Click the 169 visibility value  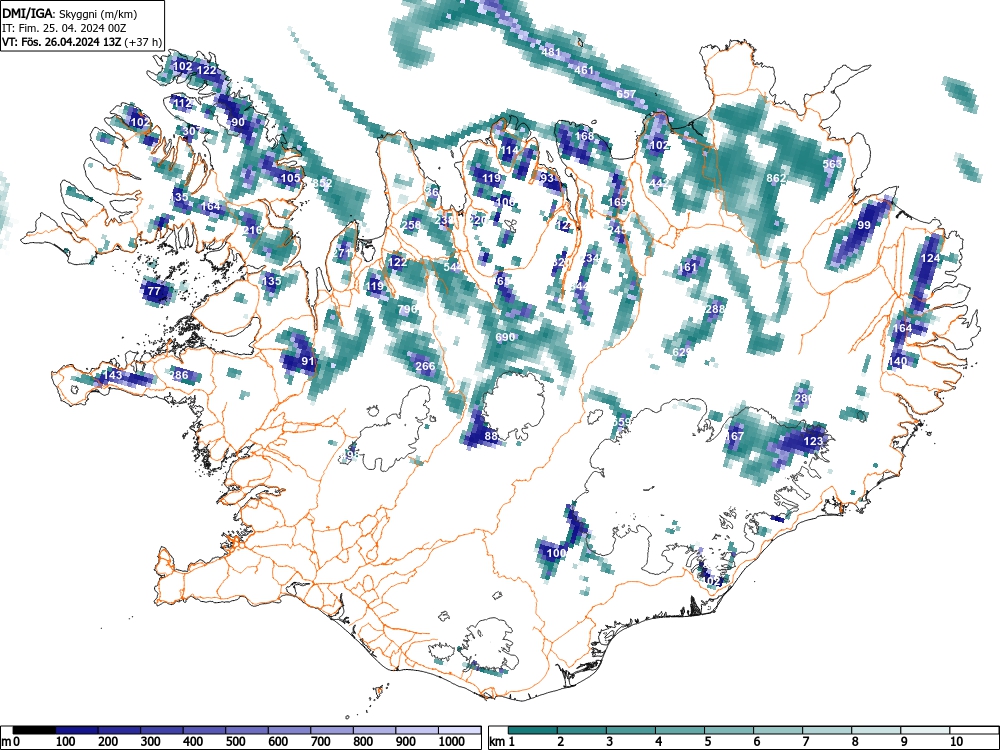617,202
